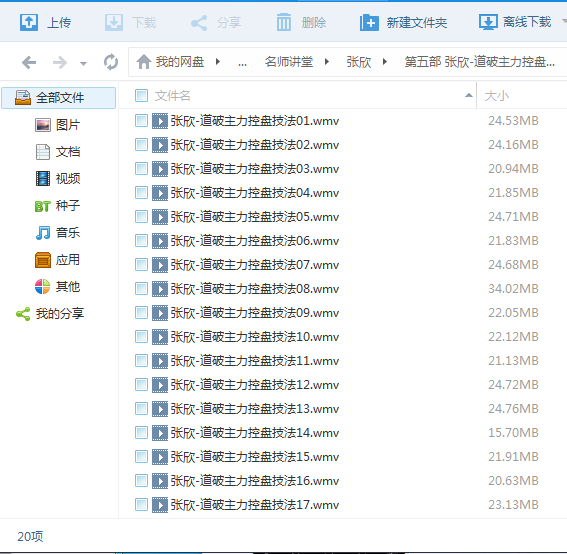Image resolution: width=567 pixels, height=554 pixels.
Task: Open 我的分享 in the sidebar
Action: (50, 314)
